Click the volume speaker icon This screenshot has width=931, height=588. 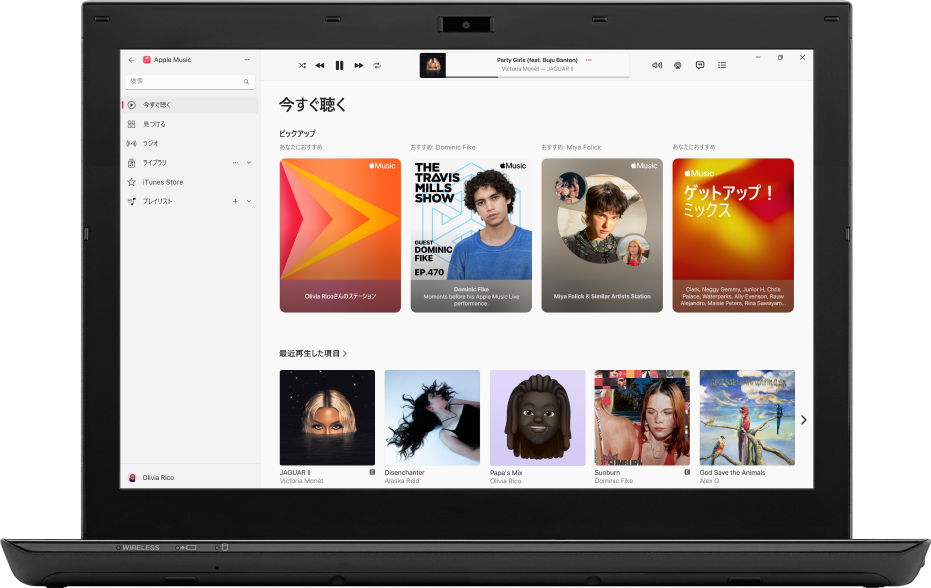pyautogui.click(x=656, y=64)
